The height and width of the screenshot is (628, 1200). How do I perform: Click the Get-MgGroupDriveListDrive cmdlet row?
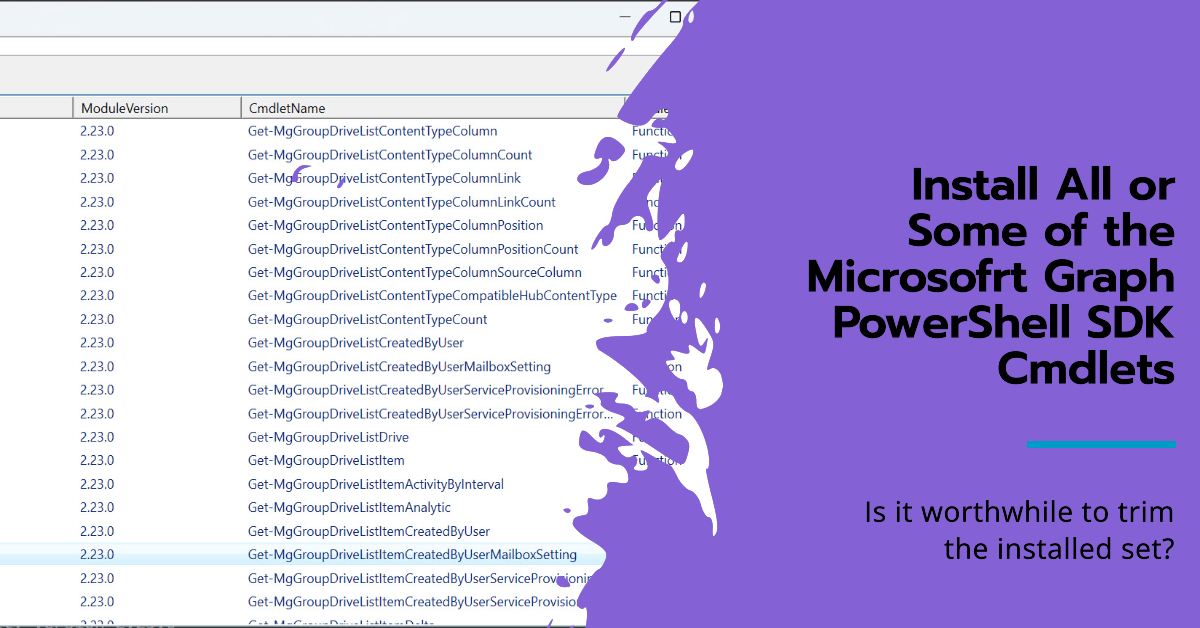(x=328, y=437)
